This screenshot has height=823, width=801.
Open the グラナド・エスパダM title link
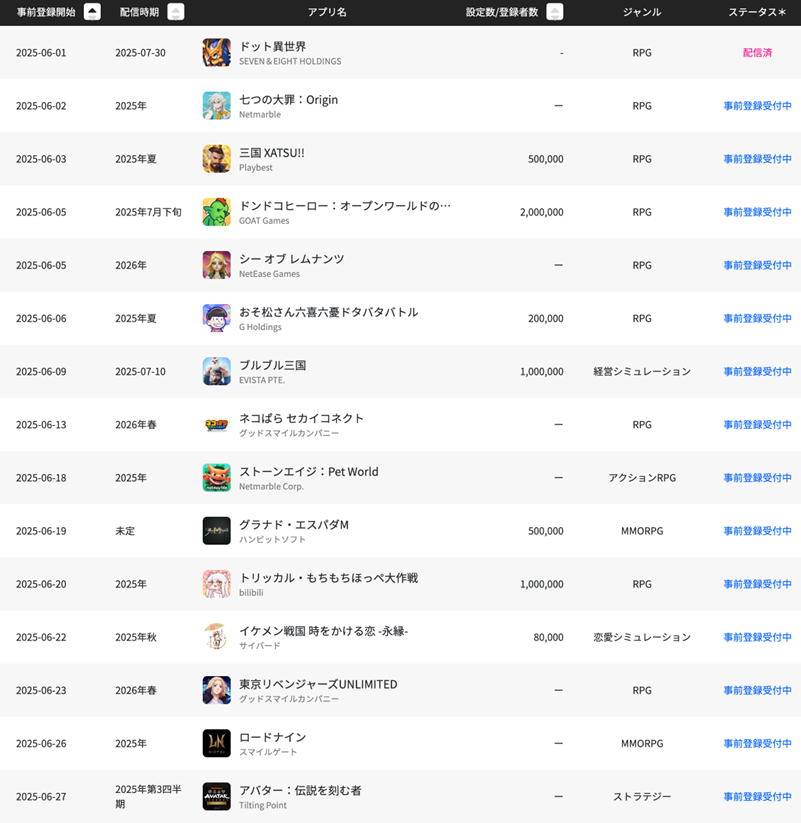[x=294, y=524]
